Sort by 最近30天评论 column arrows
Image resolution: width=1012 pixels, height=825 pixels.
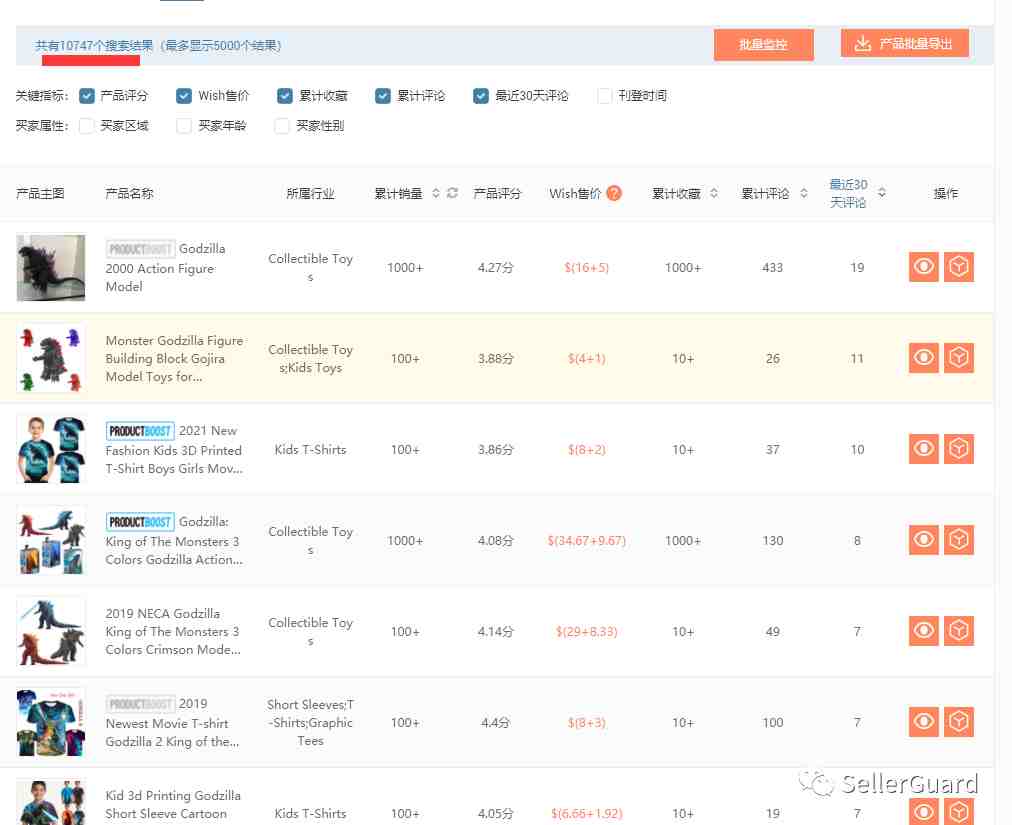pos(882,193)
